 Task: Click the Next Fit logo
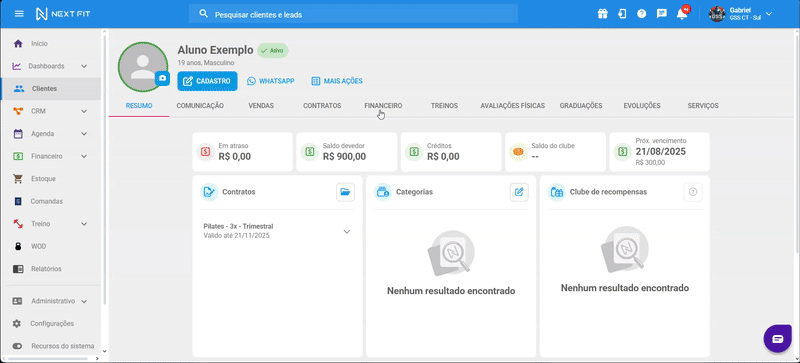63,14
